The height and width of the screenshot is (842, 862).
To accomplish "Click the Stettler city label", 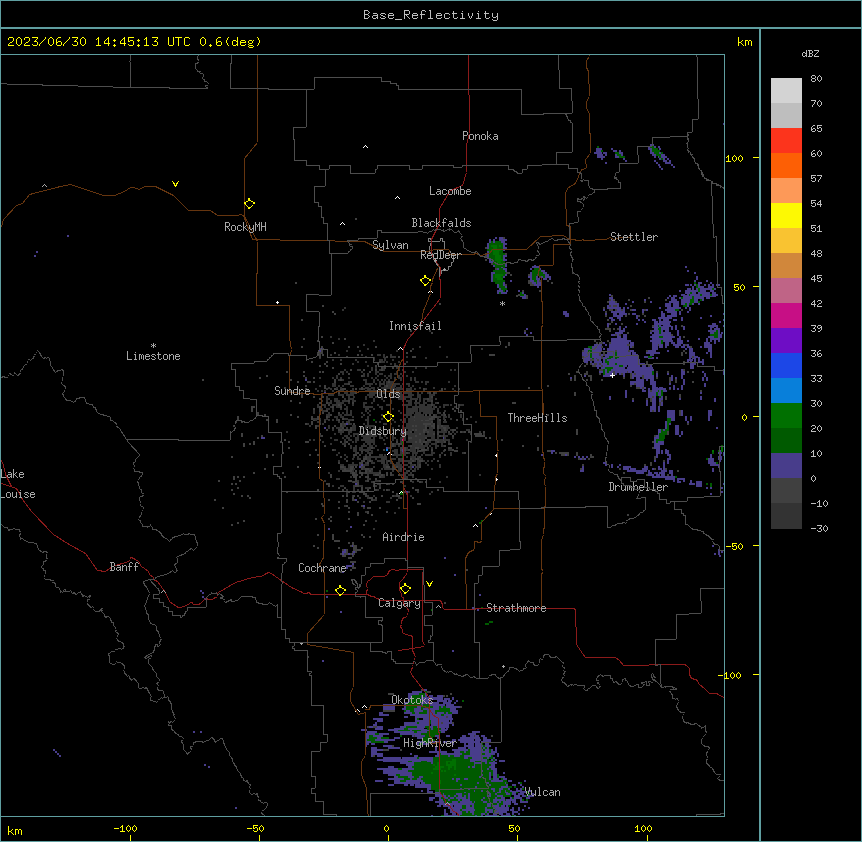I will pos(634,237).
